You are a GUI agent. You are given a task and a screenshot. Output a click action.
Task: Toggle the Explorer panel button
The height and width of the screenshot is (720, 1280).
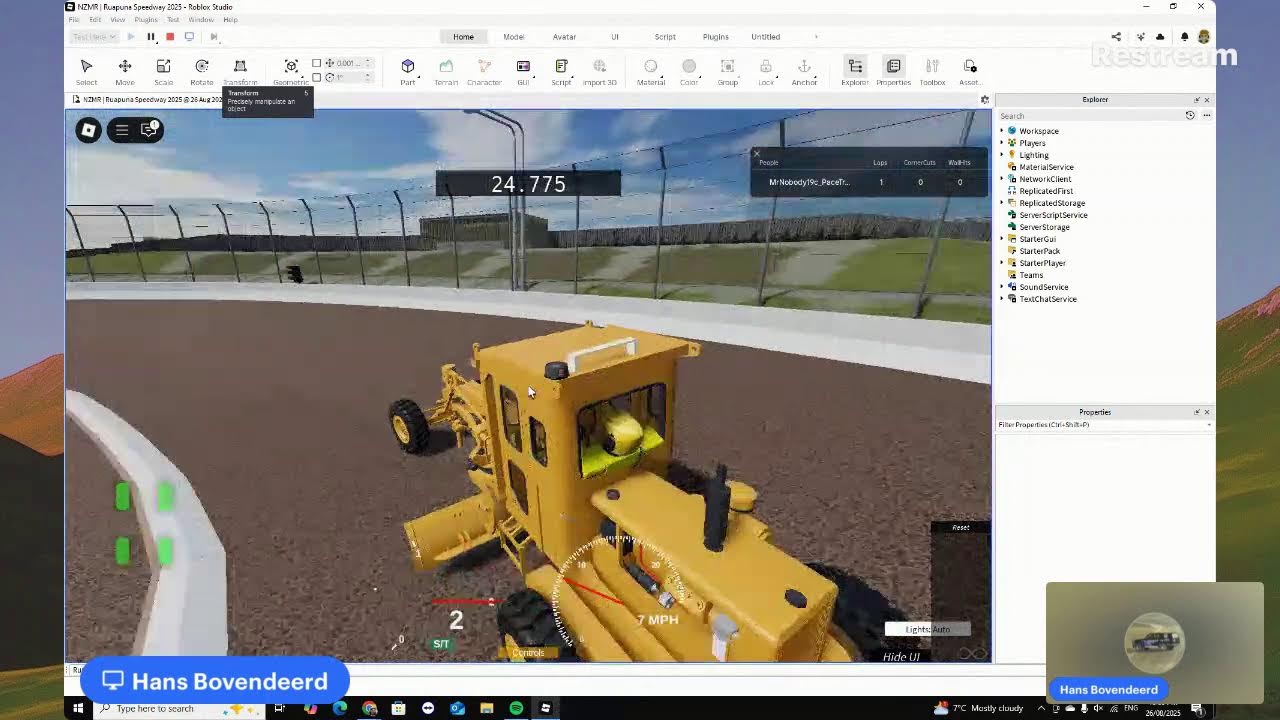coord(855,70)
